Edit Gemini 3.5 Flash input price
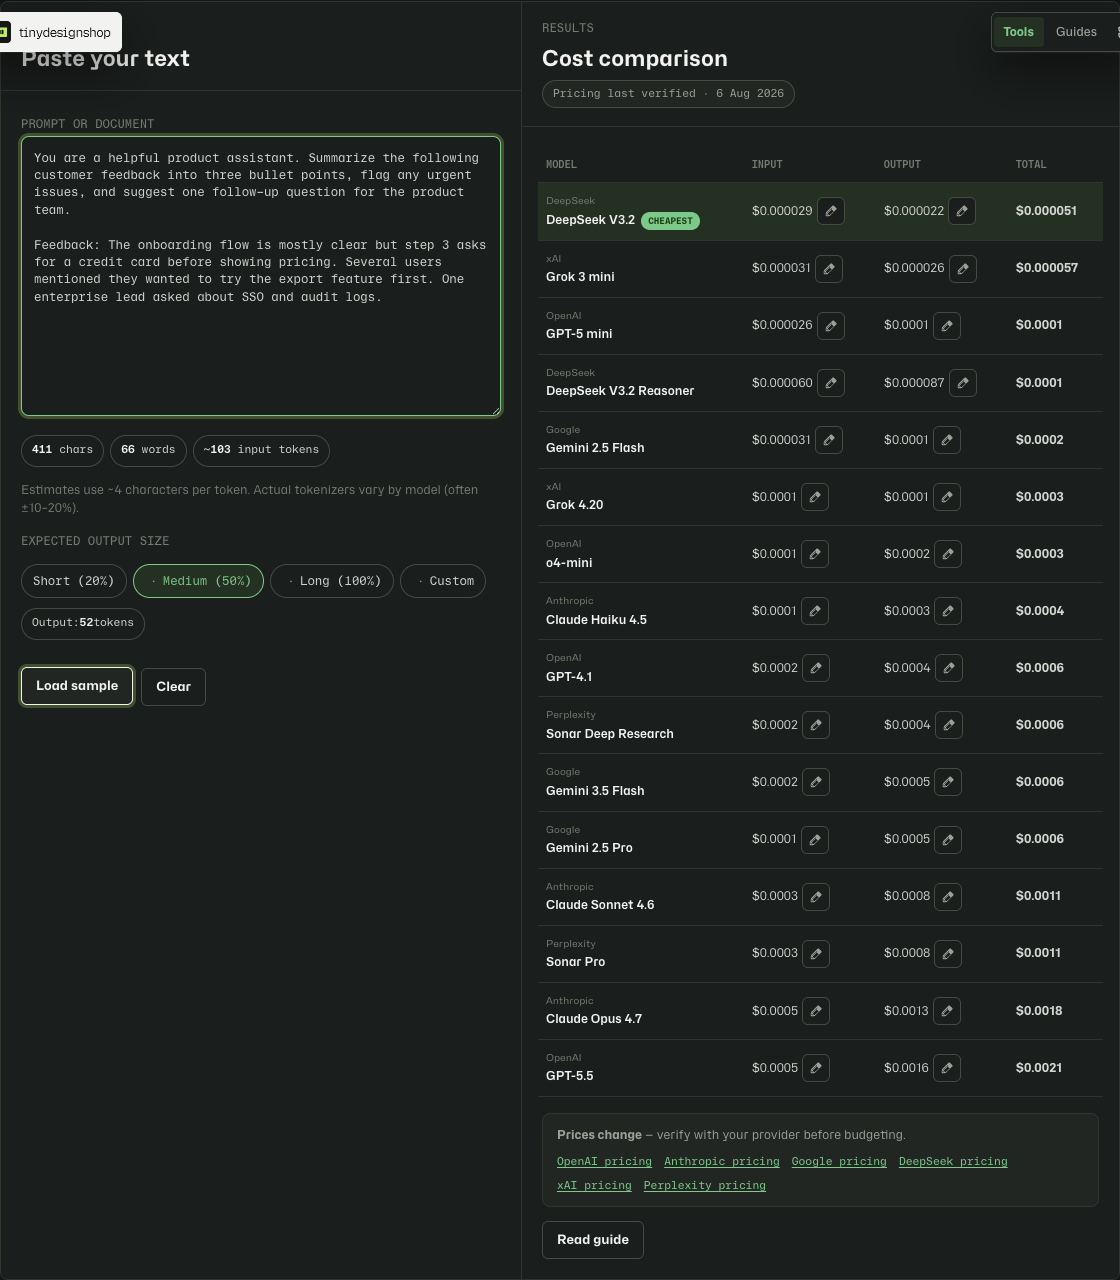 (x=816, y=782)
